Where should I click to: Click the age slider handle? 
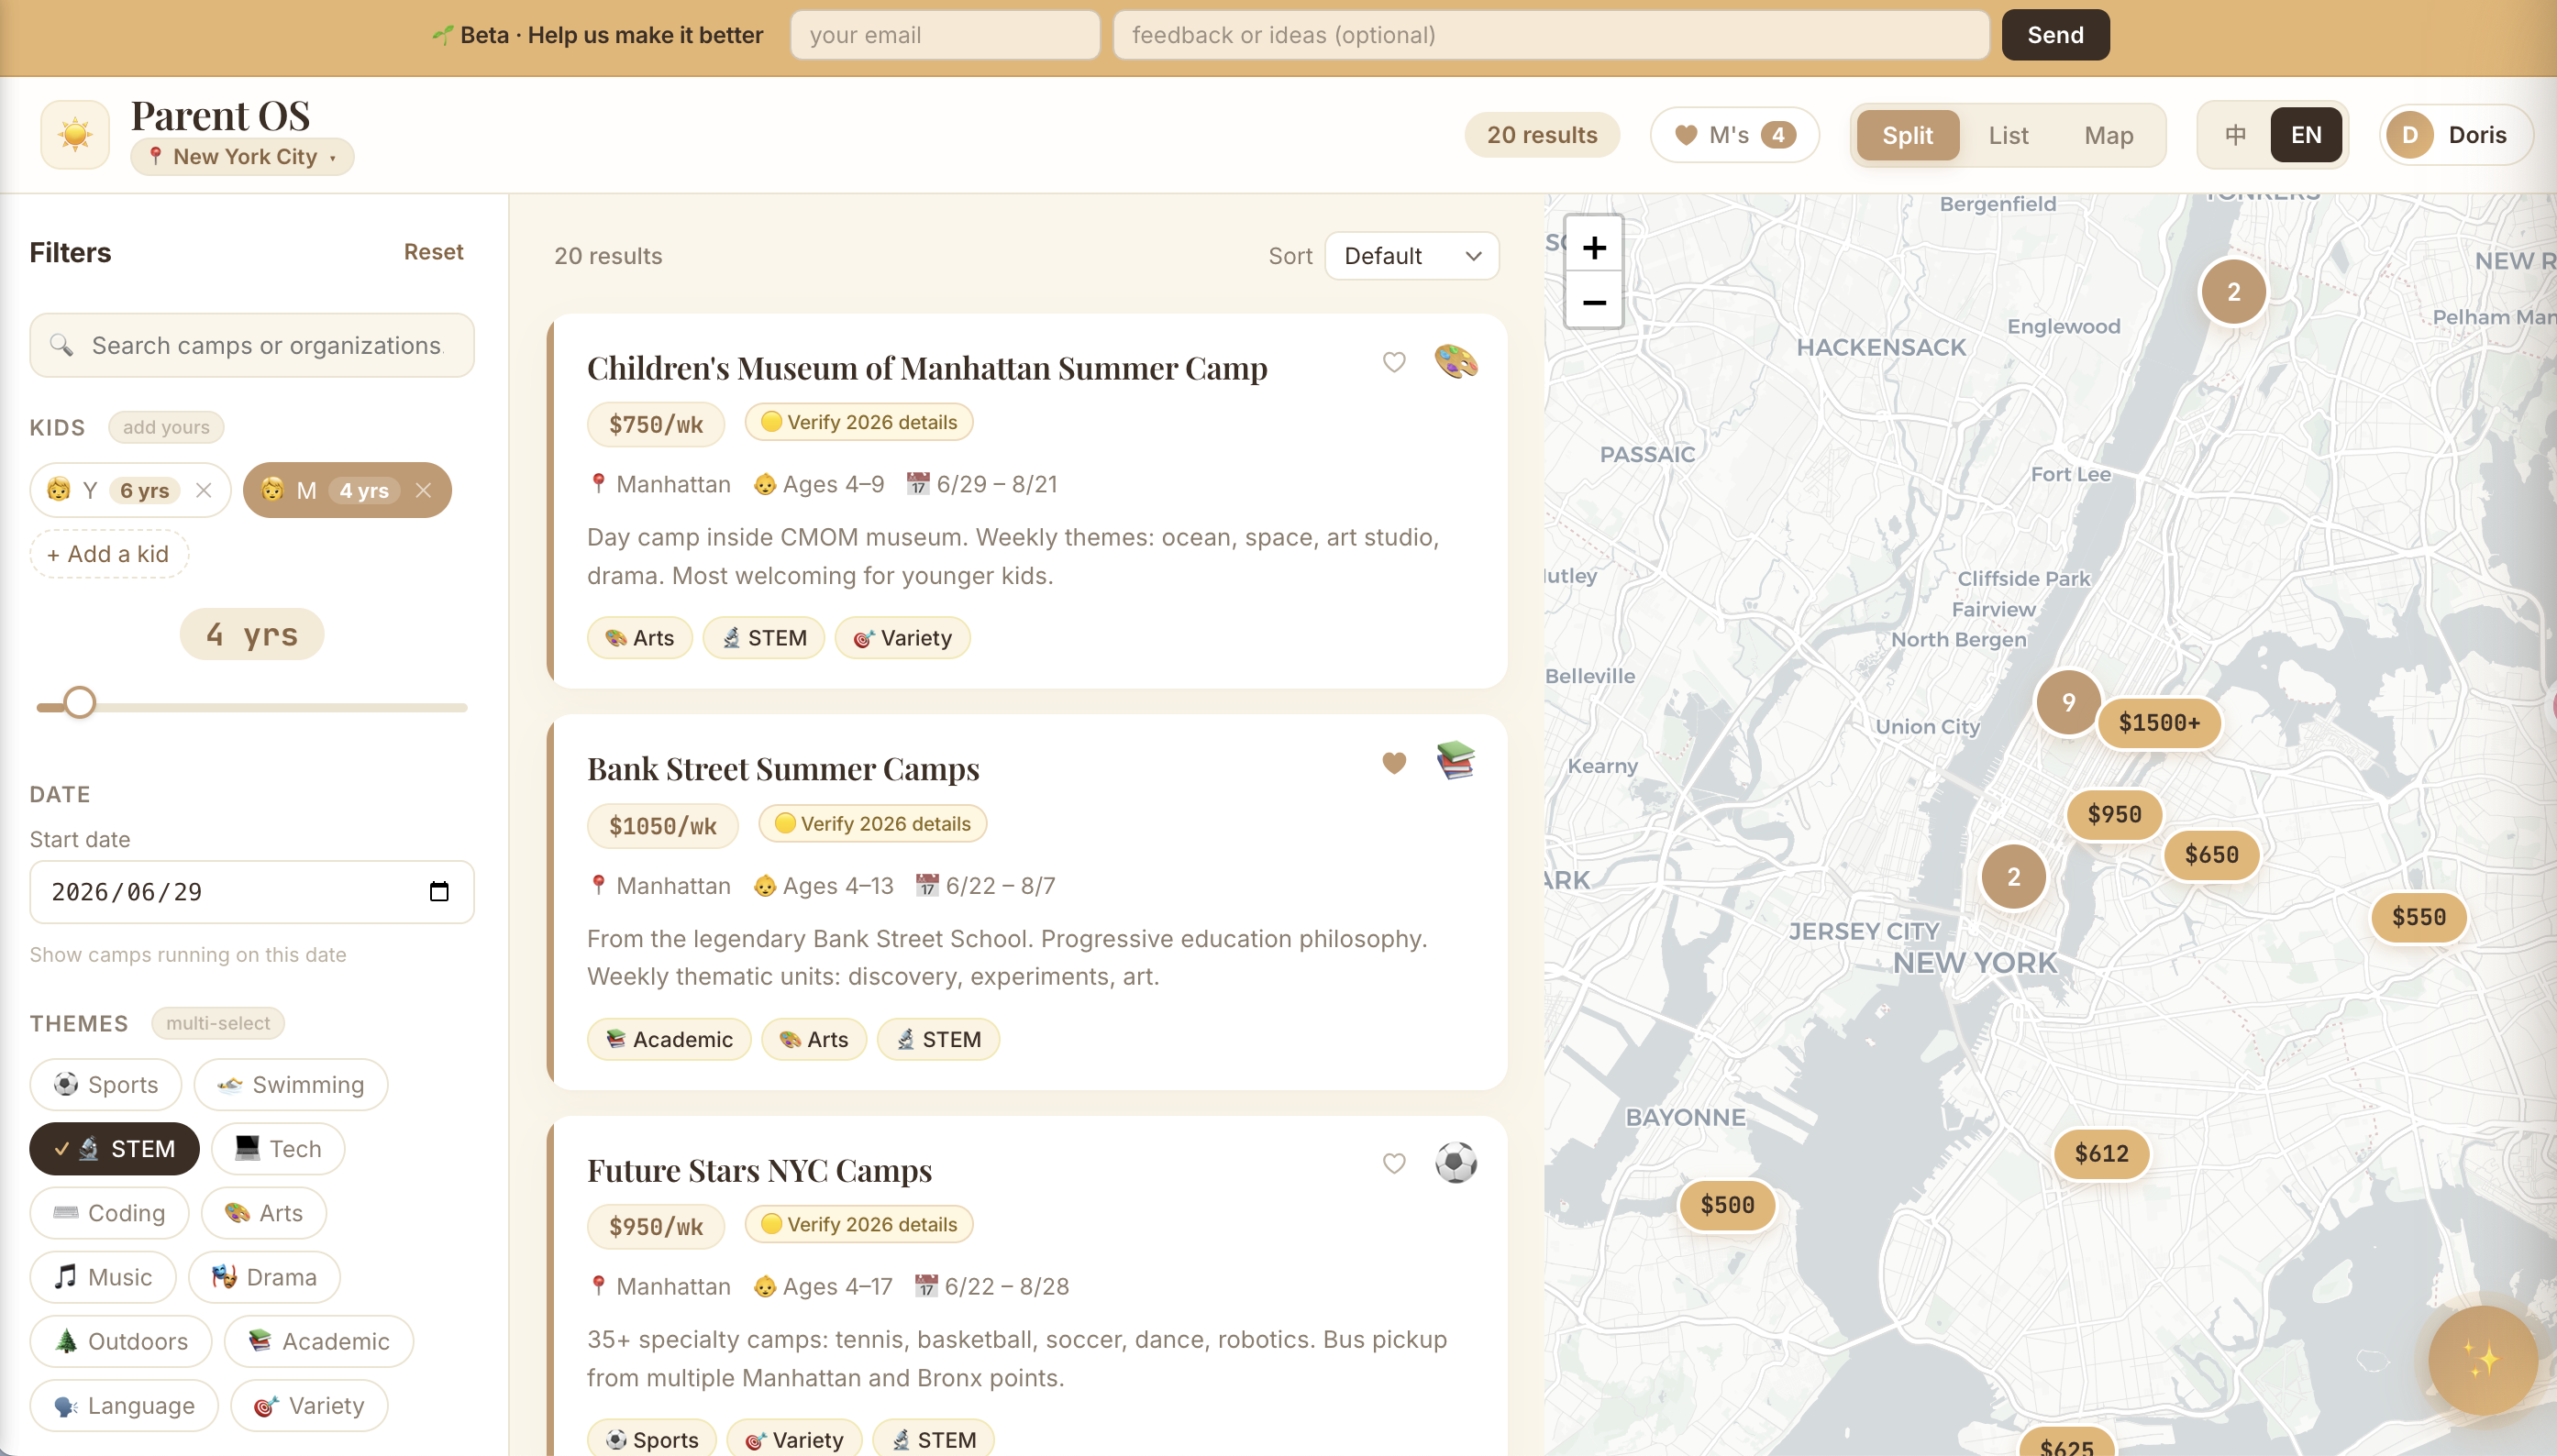(79, 703)
